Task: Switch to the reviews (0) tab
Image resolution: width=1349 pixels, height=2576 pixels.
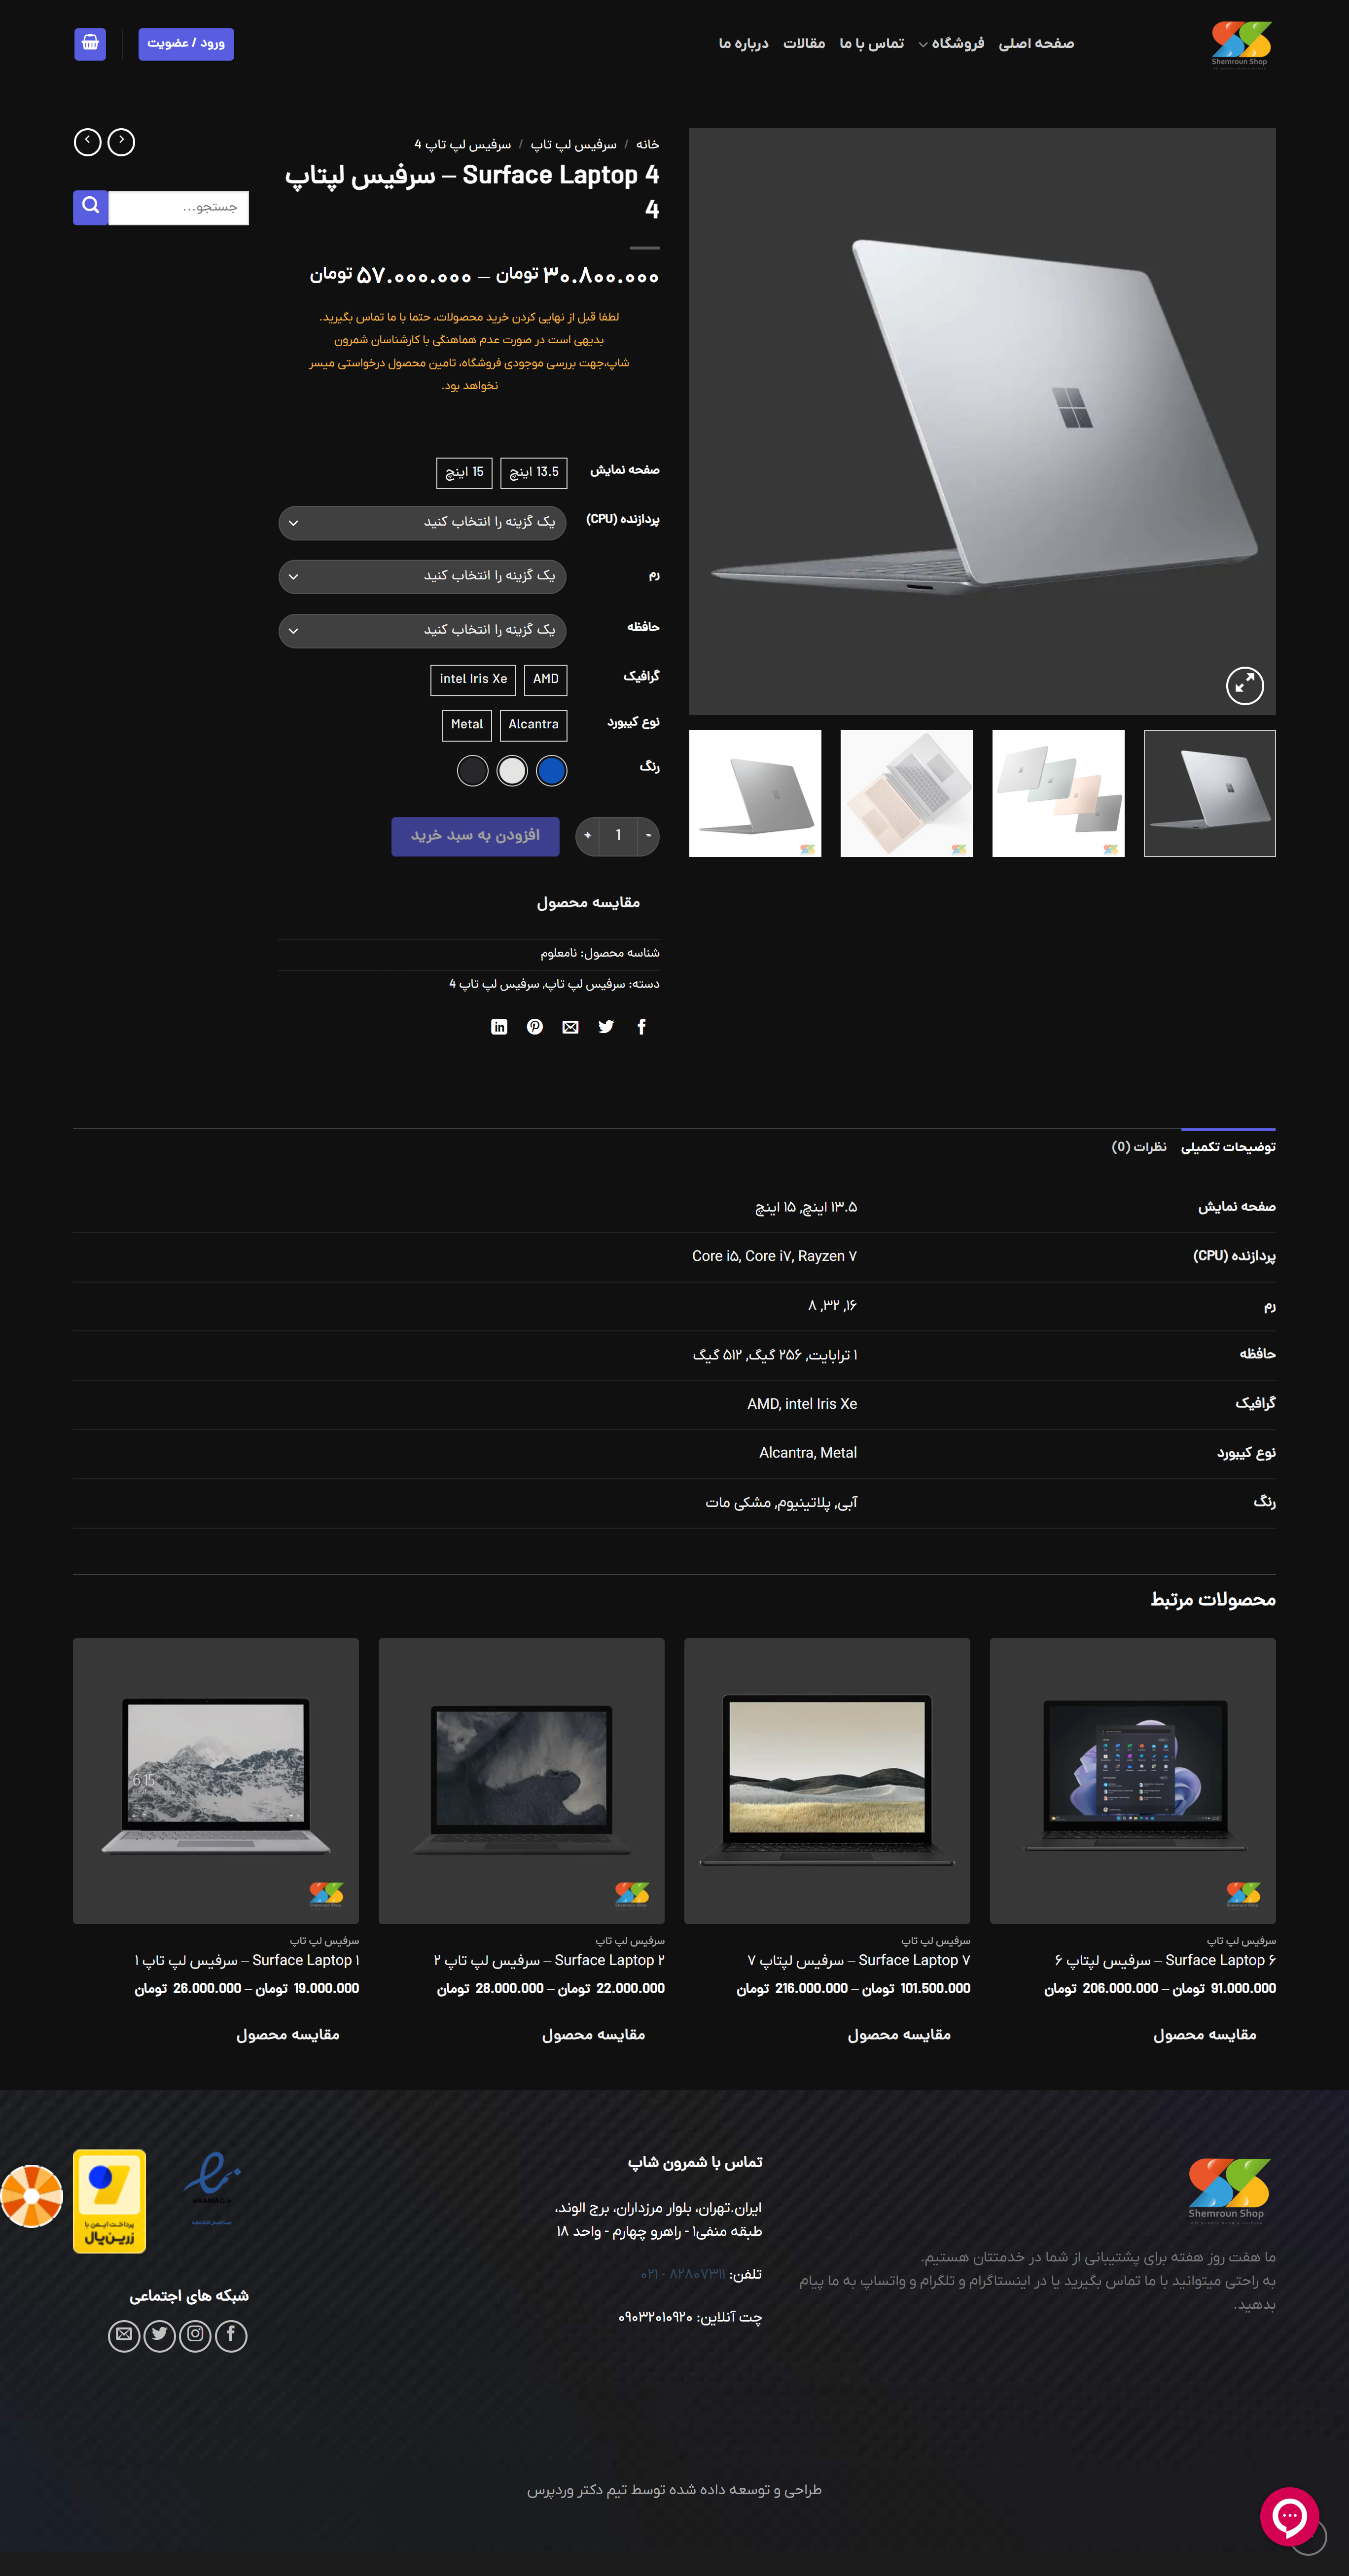Action: coord(1138,1147)
